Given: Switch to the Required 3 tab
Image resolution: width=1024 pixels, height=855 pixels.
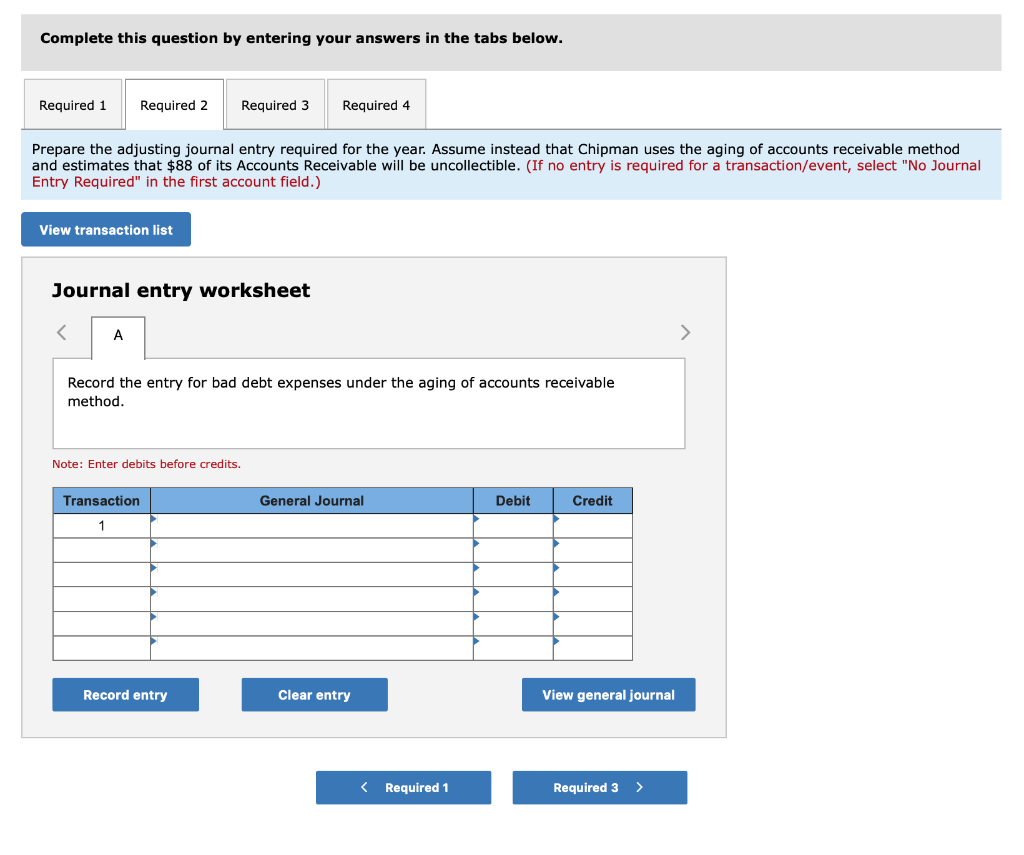Looking at the screenshot, I should point(275,104).
